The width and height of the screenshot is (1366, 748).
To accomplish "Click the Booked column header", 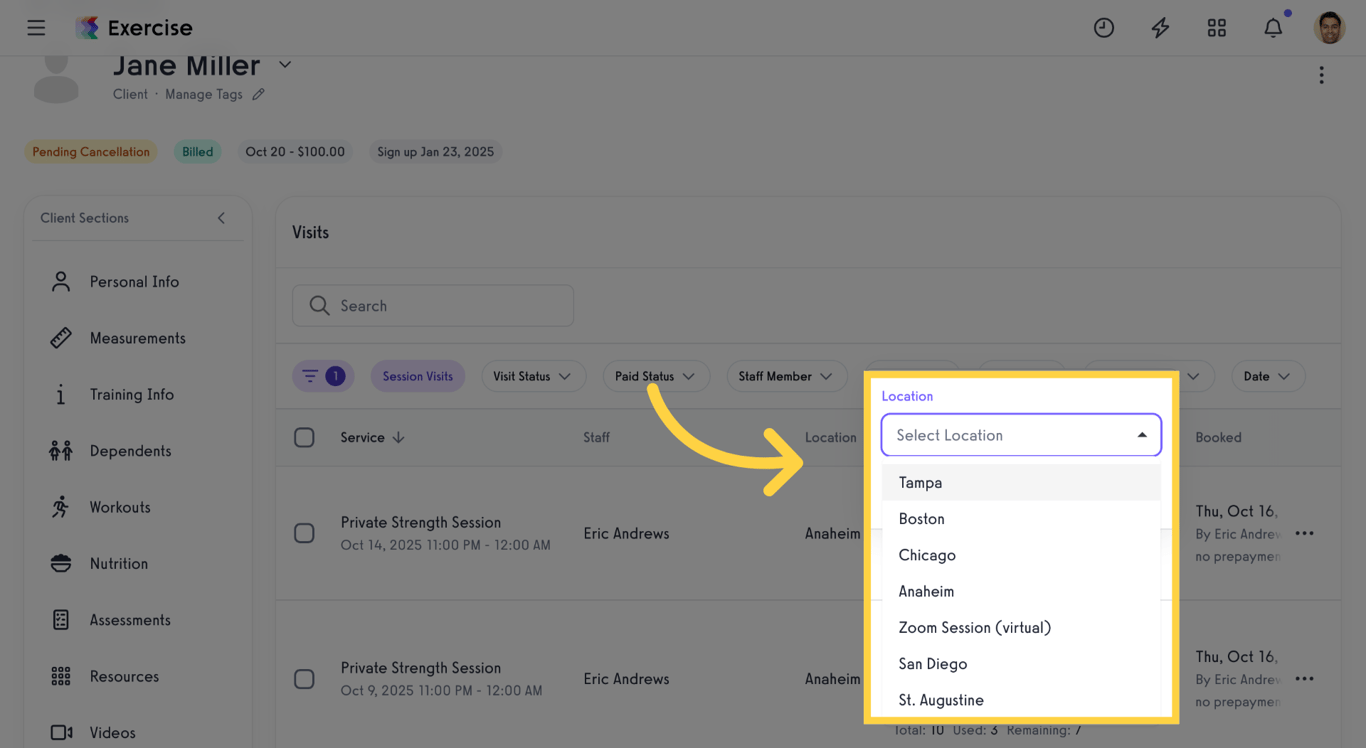I will click(1219, 438).
